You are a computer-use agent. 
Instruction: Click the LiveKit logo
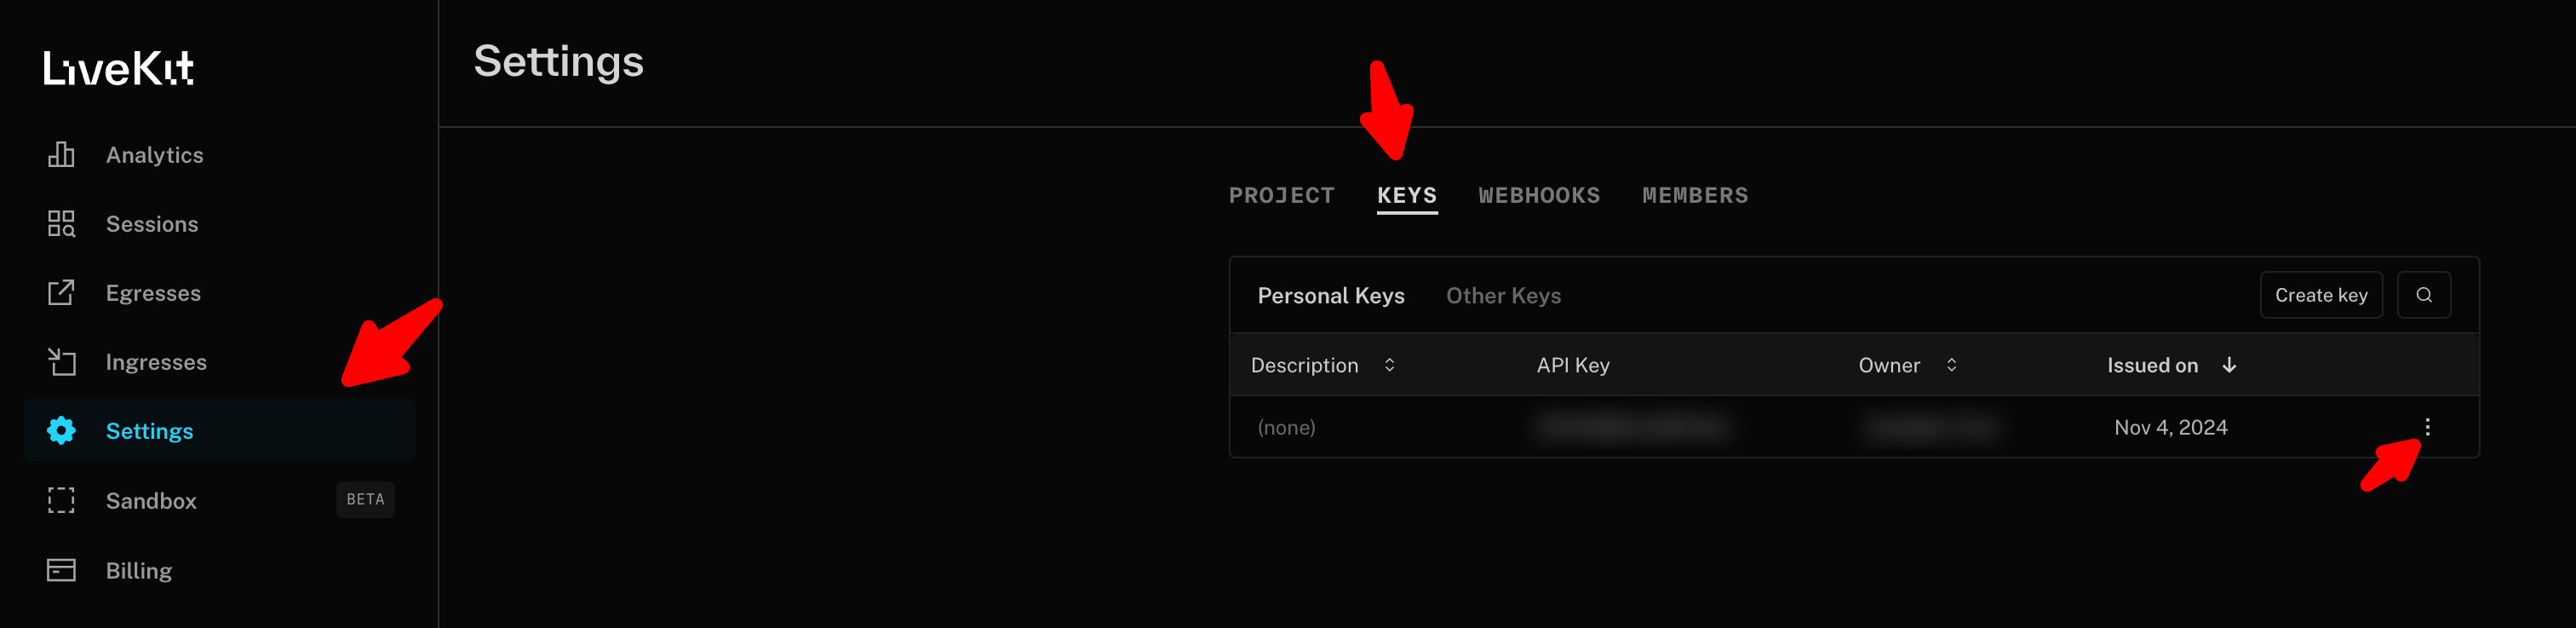coord(118,68)
